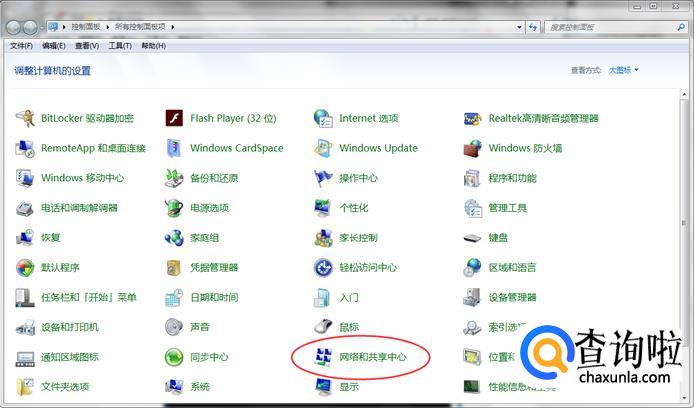The height and width of the screenshot is (408, 694).
Task: Open 键盘 icon
Action: pos(472,238)
